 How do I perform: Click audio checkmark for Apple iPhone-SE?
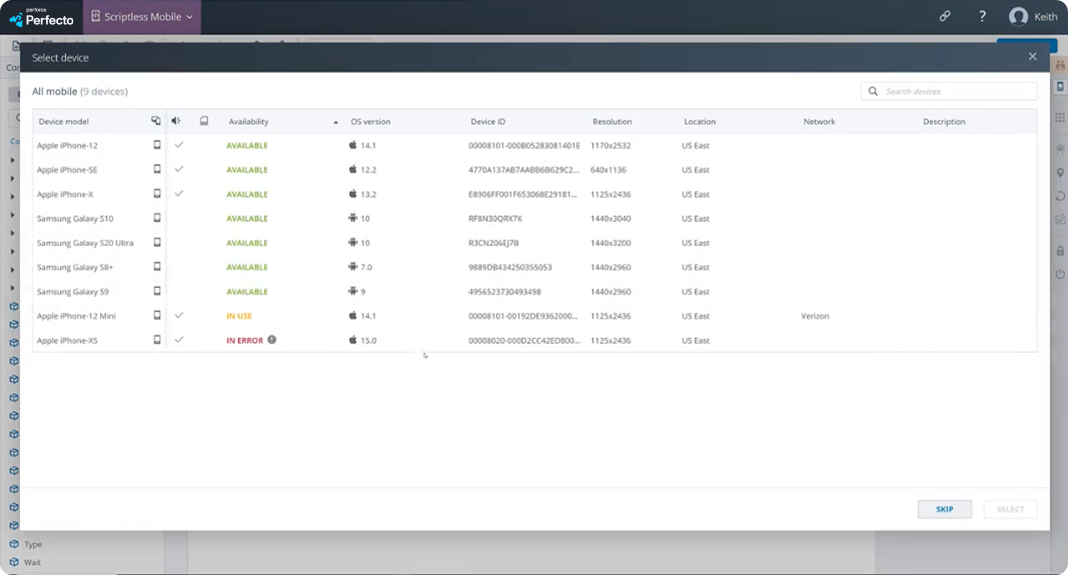(179, 169)
